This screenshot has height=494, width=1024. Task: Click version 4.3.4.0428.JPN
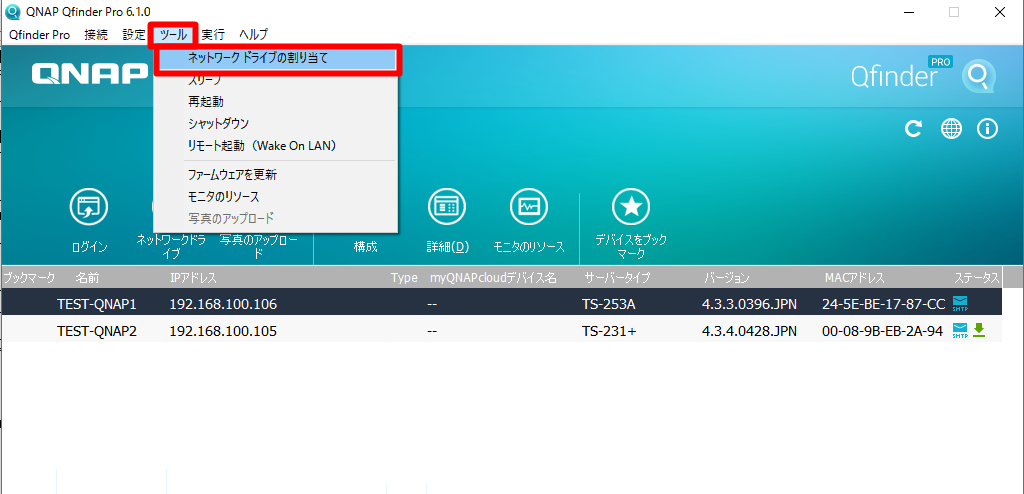(x=749, y=331)
